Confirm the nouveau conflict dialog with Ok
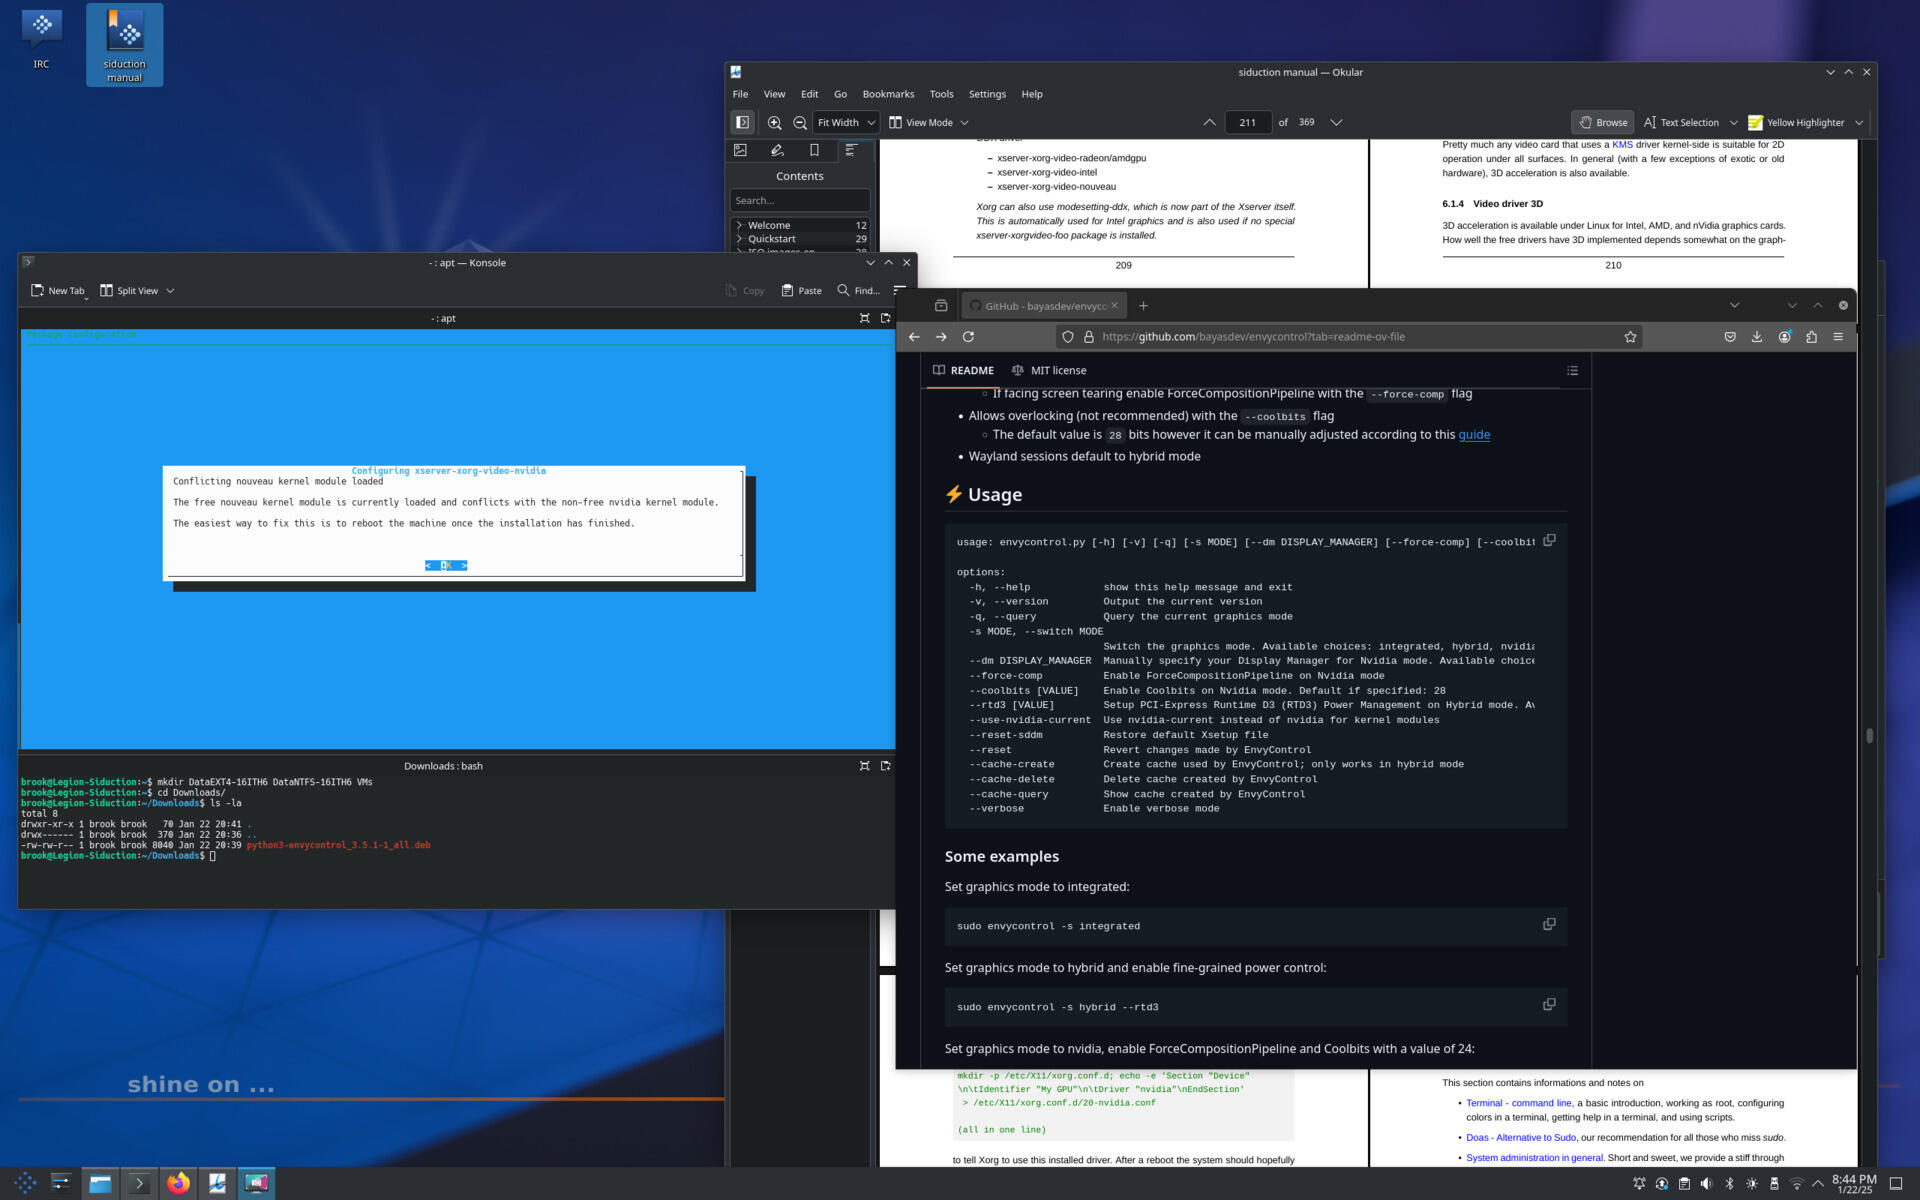1920x1200 pixels. (x=446, y=565)
